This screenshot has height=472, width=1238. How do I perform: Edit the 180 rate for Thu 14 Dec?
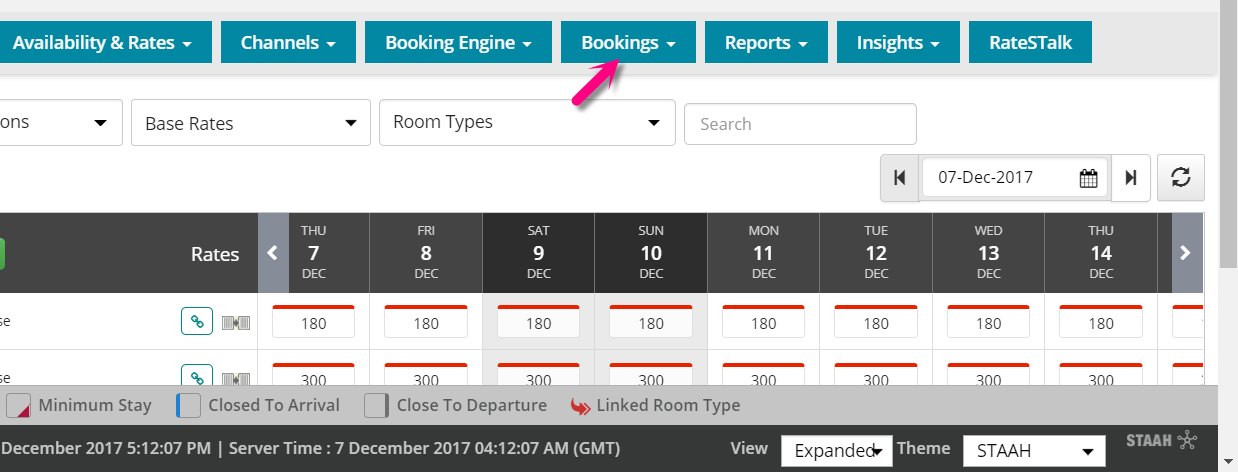tap(1101, 323)
